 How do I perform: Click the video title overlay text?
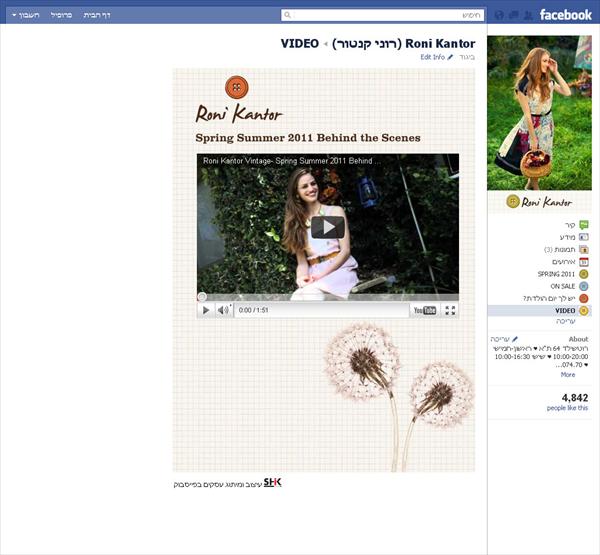(292, 161)
